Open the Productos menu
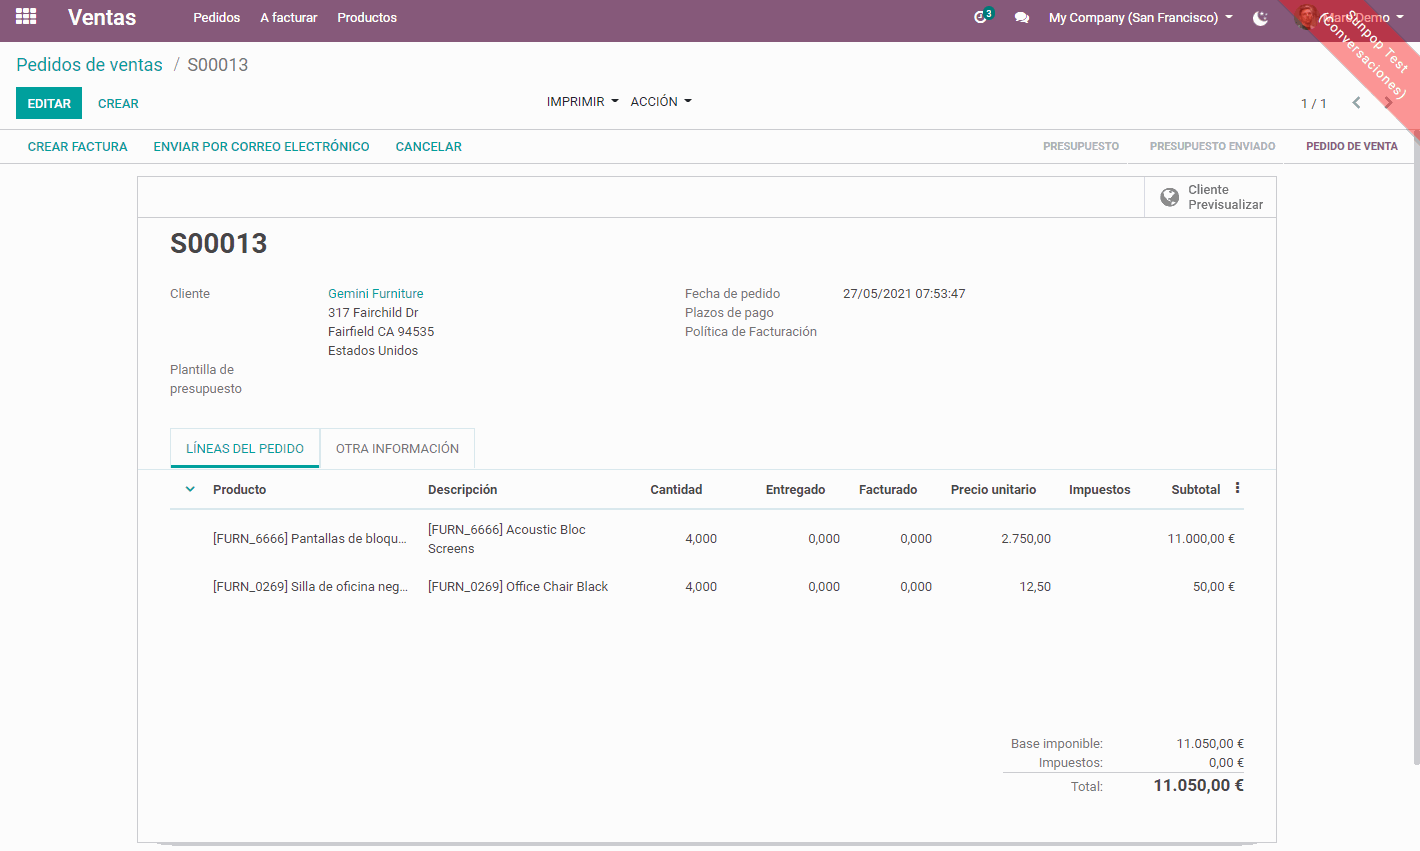1420x851 pixels. pyautogui.click(x=367, y=18)
